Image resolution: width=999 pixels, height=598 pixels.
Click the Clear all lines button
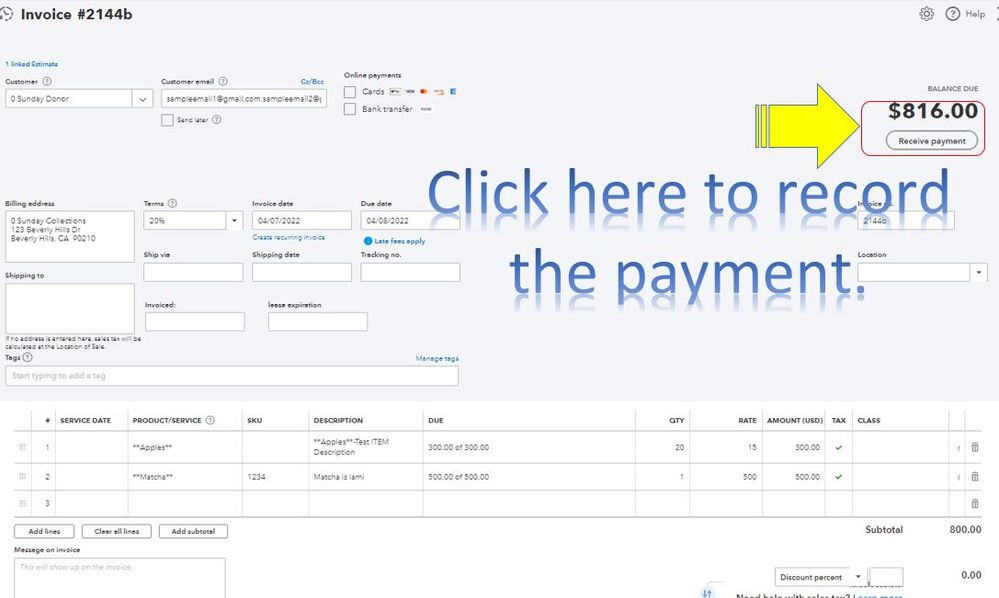click(117, 531)
